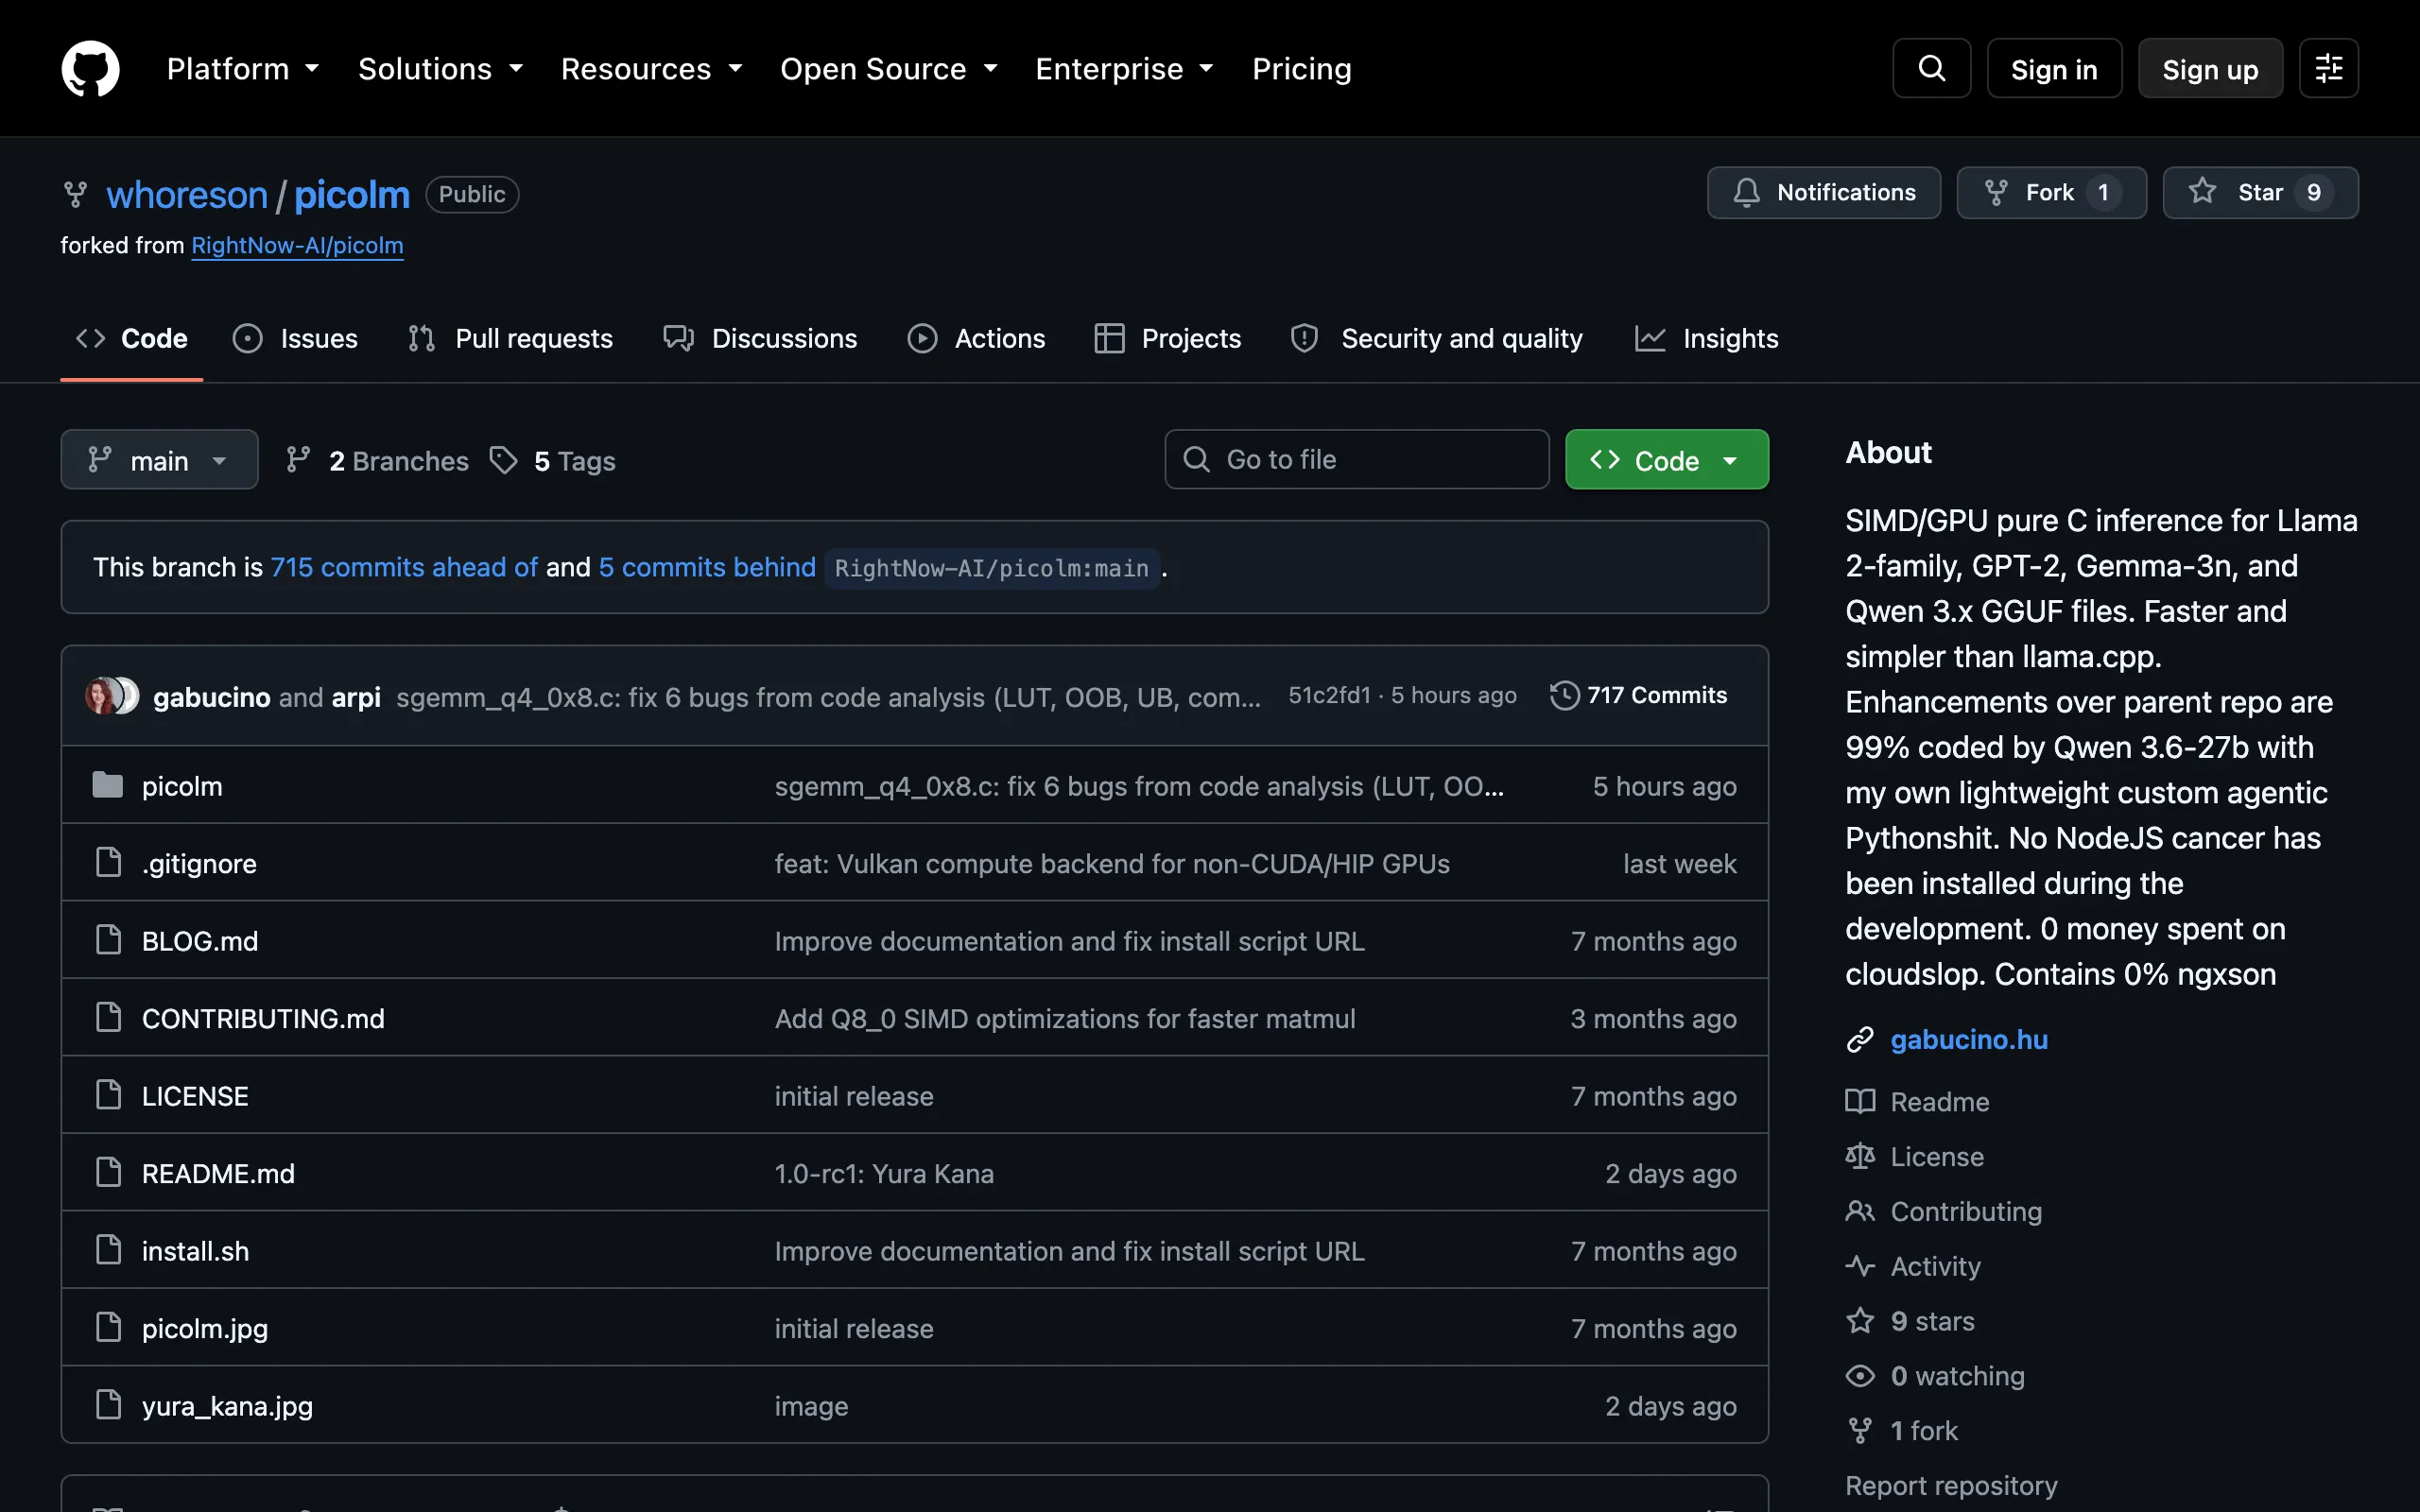Viewport: 2420px width, 1512px height.
Task: Switch to the Pull requests tab
Action: point(510,338)
